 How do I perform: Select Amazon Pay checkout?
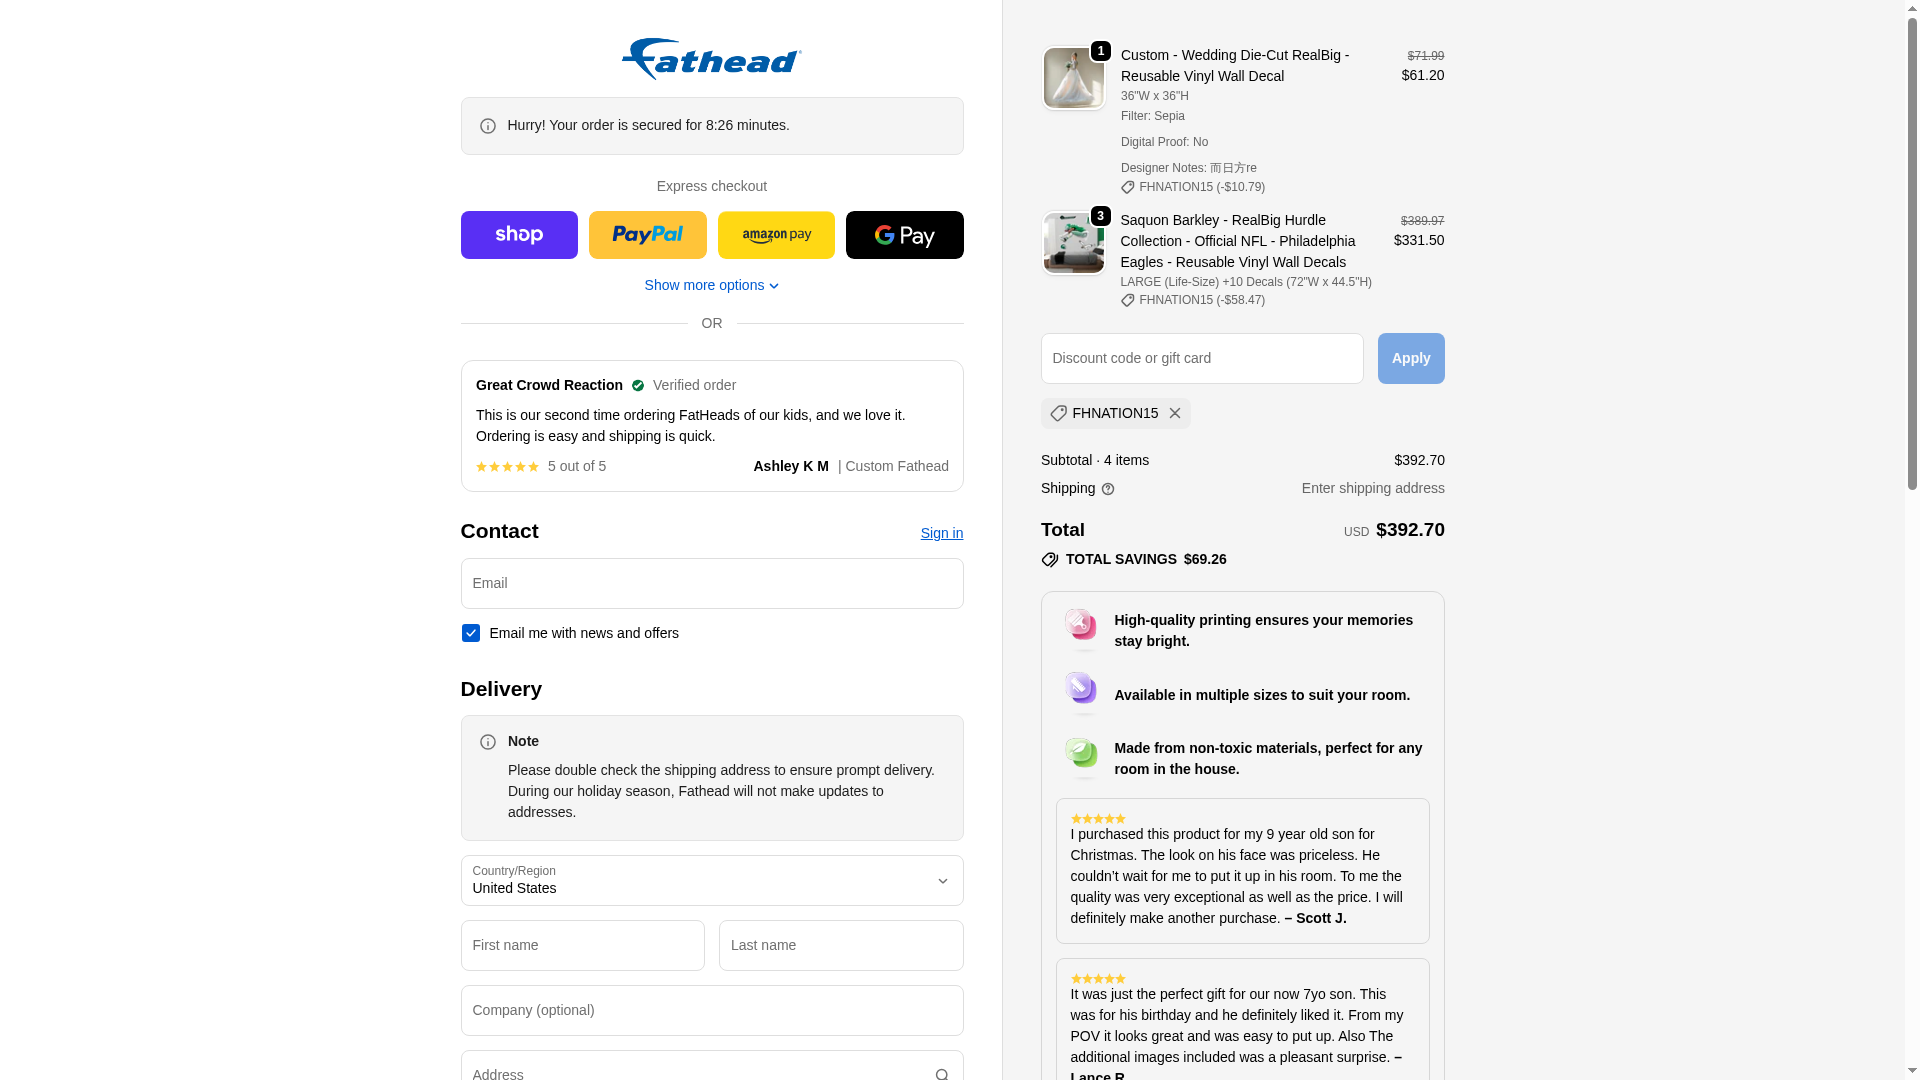tap(776, 235)
